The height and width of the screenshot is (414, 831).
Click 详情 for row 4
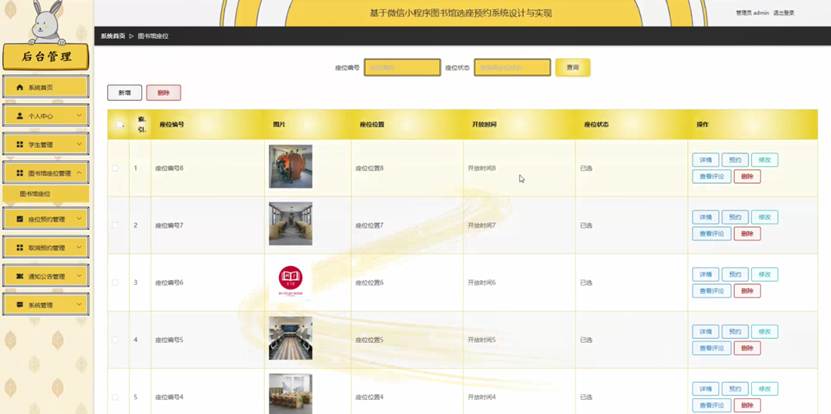click(705, 332)
